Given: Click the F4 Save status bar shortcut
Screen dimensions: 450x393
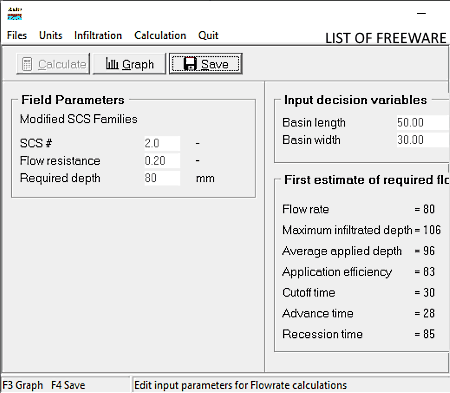Looking at the screenshot, I should (68, 385).
